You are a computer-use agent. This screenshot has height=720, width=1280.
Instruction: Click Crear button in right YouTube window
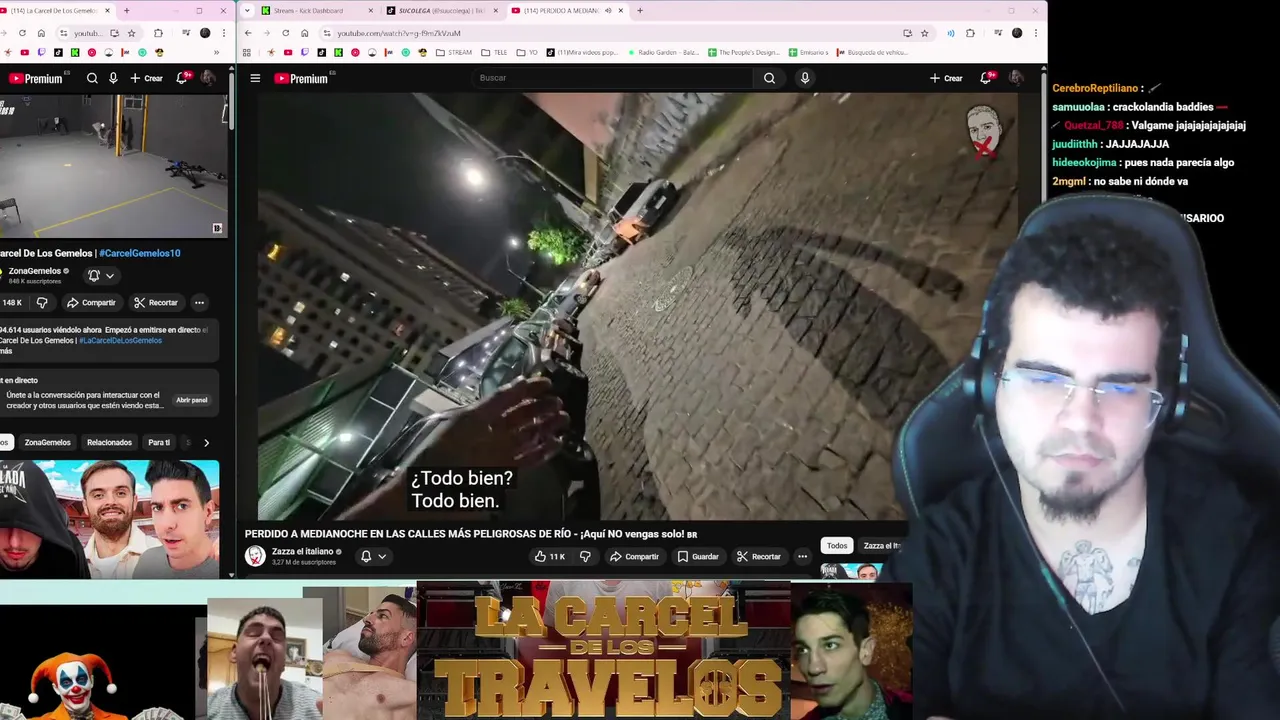click(x=946, y=78)
